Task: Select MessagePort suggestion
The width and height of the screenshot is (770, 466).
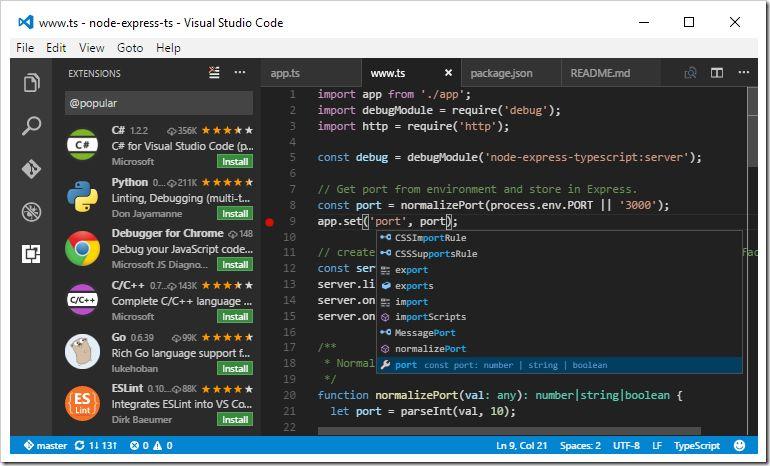Action: click(x=559, y=333)
